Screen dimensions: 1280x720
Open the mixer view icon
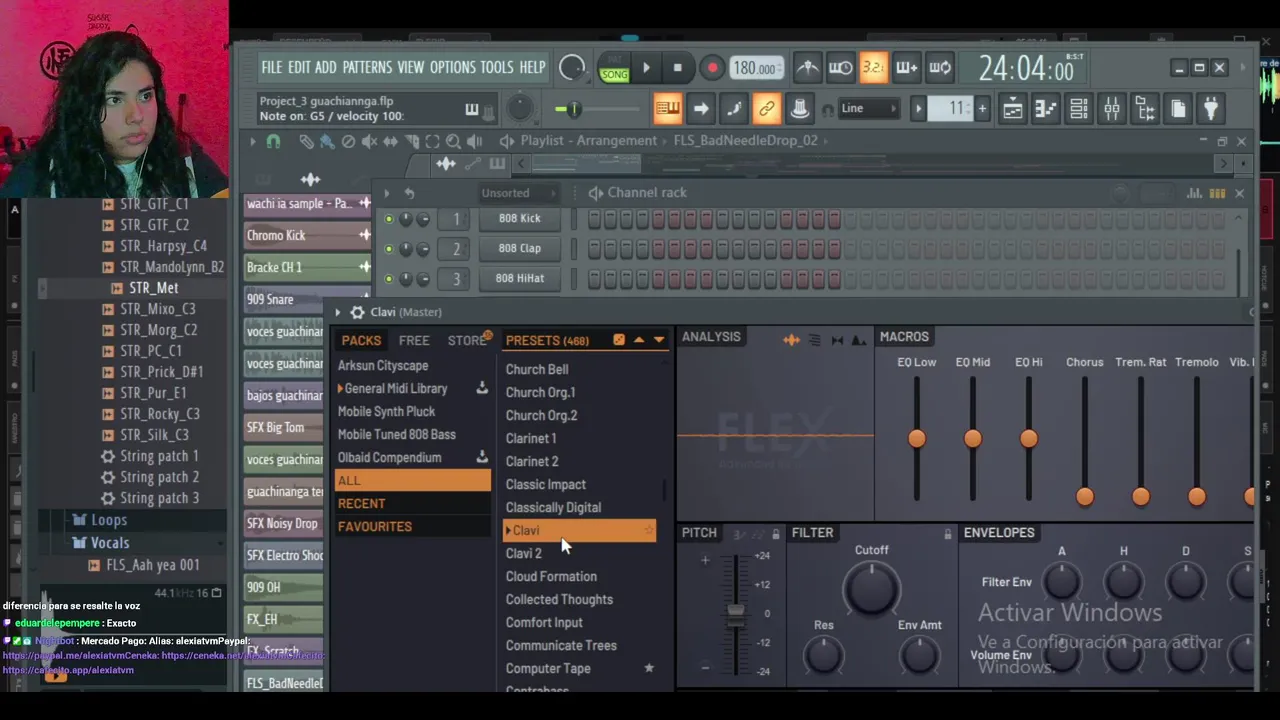click(x=1112, y=108)
